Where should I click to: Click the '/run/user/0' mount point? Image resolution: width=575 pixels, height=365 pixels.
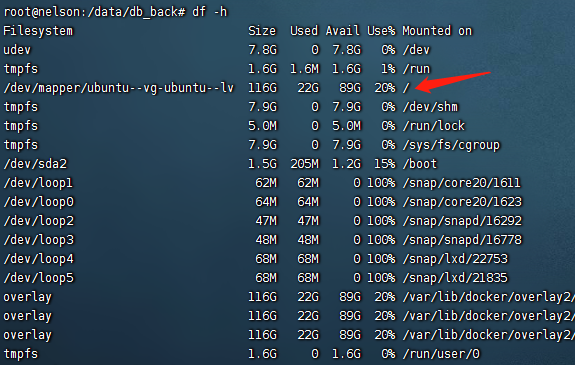click(441, 354)
